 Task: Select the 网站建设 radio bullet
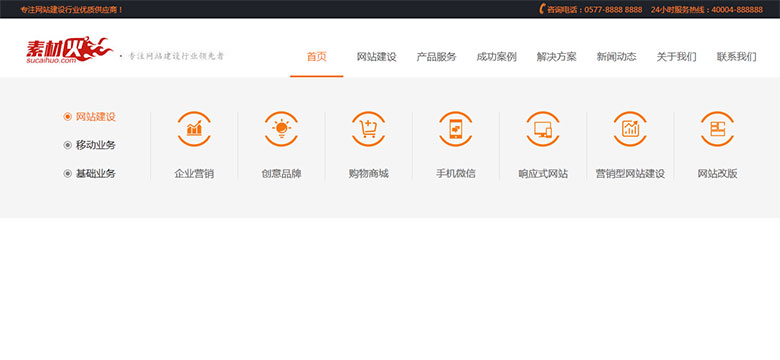[68, 117]
